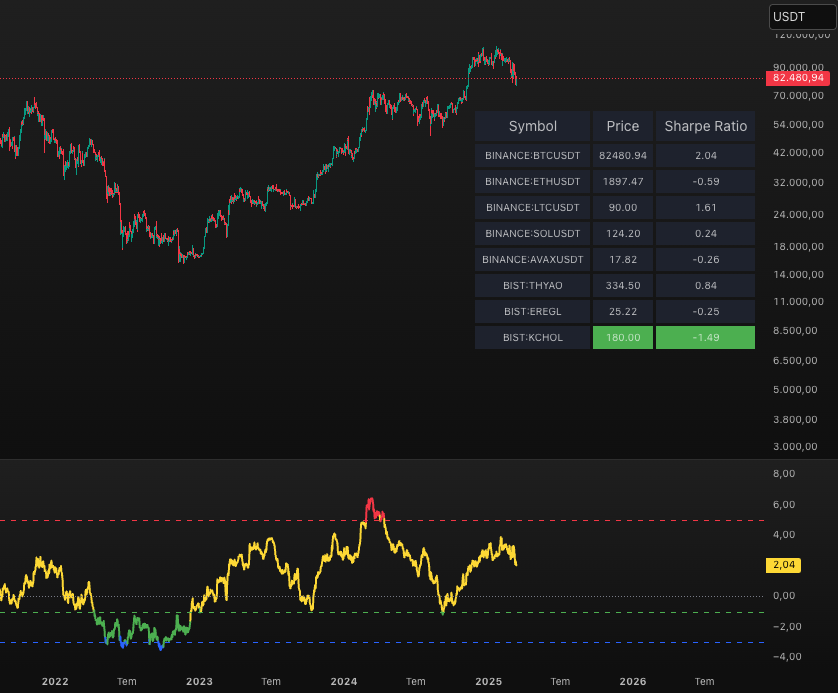Select the BINANCE:LTCUSDT symbol cell
The image size is (838, 693).
532,208
